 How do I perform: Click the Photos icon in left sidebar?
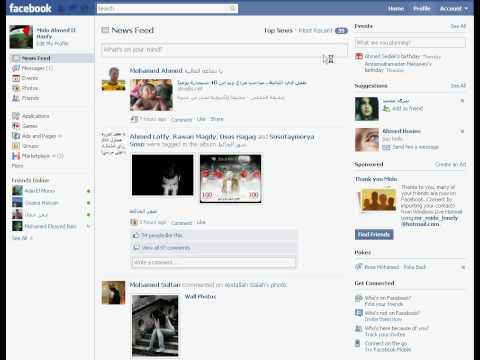pyautogui.click(x=16, y=88)
